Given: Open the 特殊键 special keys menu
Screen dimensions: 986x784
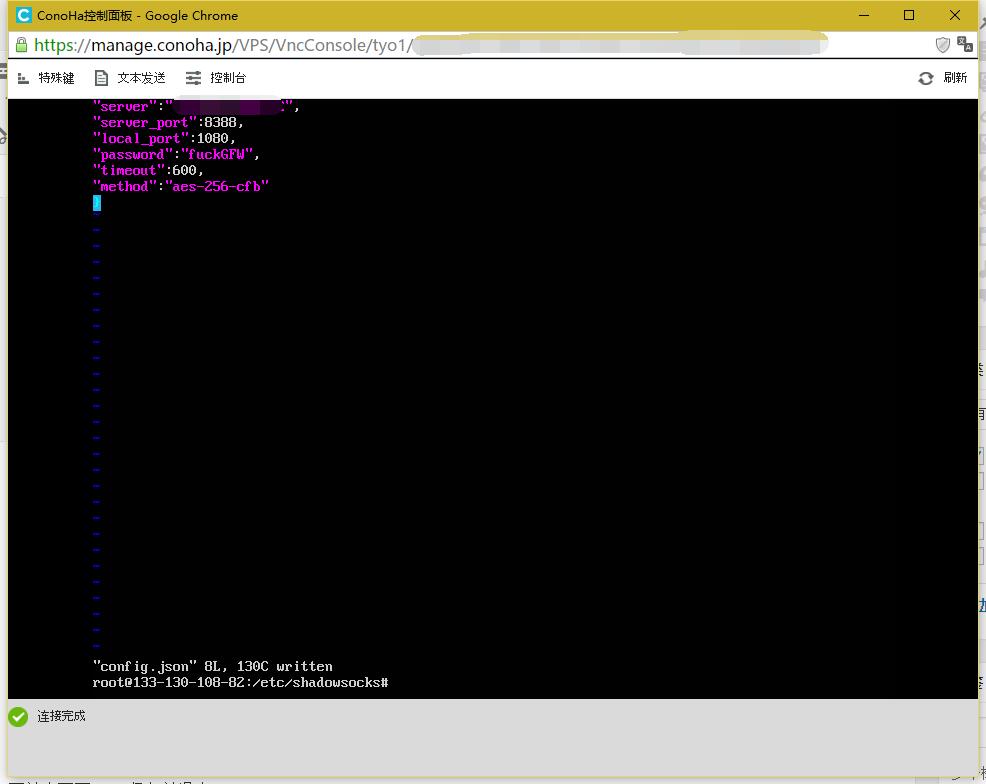Looking at the screenshot, I should 46,78.
